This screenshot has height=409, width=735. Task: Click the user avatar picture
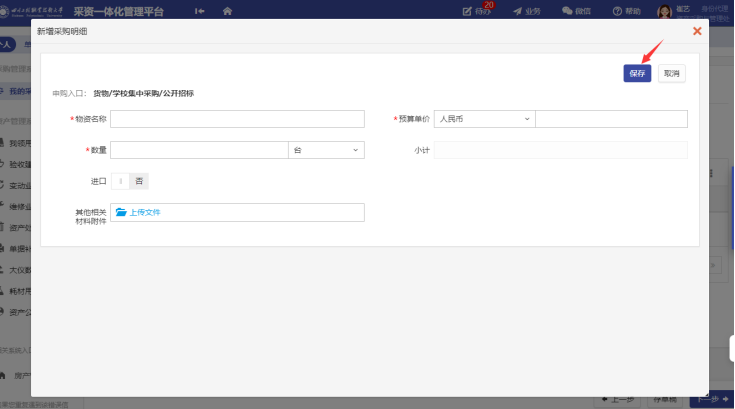point(664,11)
